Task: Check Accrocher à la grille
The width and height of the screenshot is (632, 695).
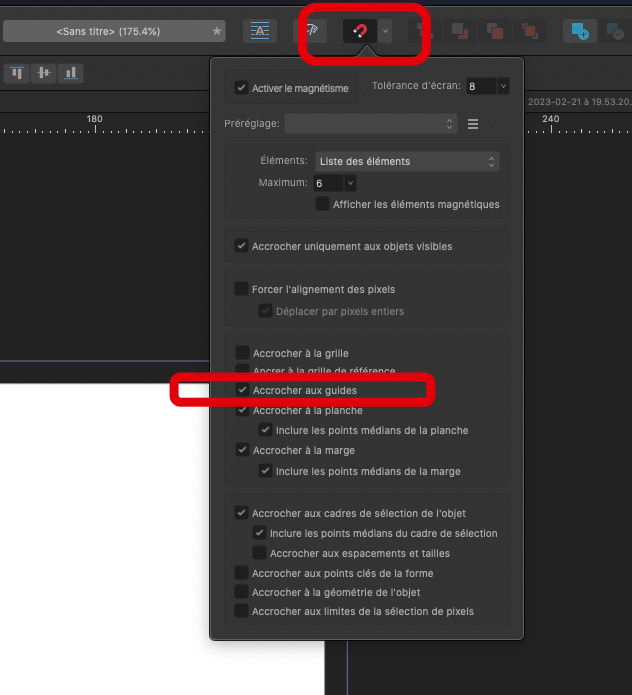Action: click(242, 353)
